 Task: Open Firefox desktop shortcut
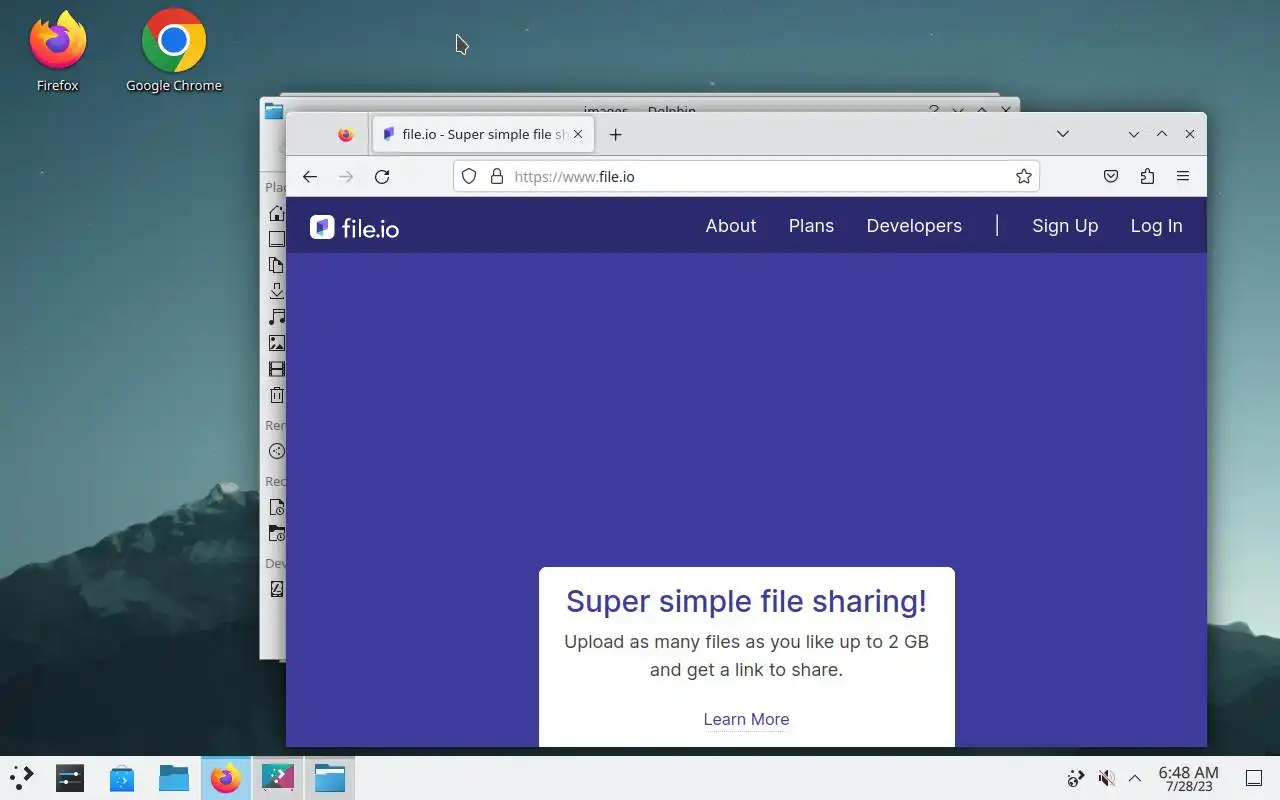(57, 52)
